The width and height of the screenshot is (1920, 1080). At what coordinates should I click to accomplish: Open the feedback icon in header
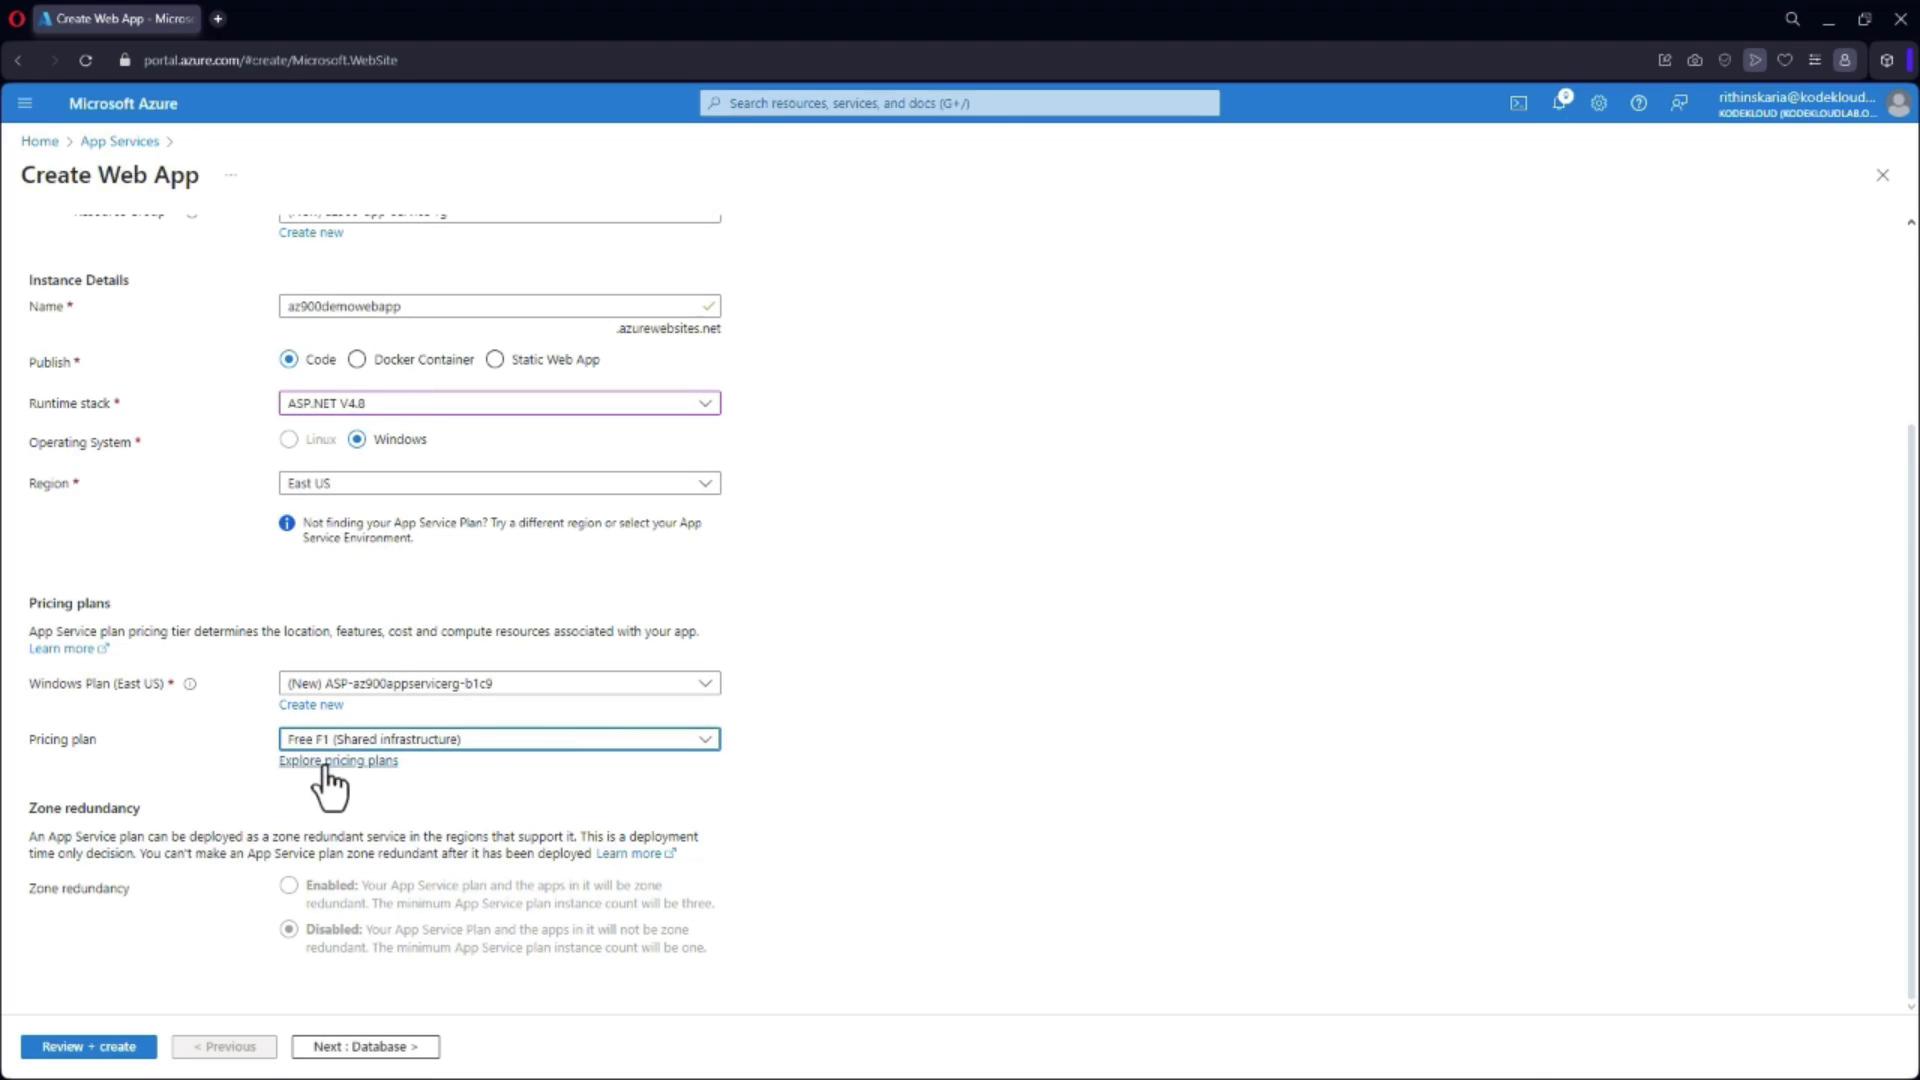coord(1679,103)
